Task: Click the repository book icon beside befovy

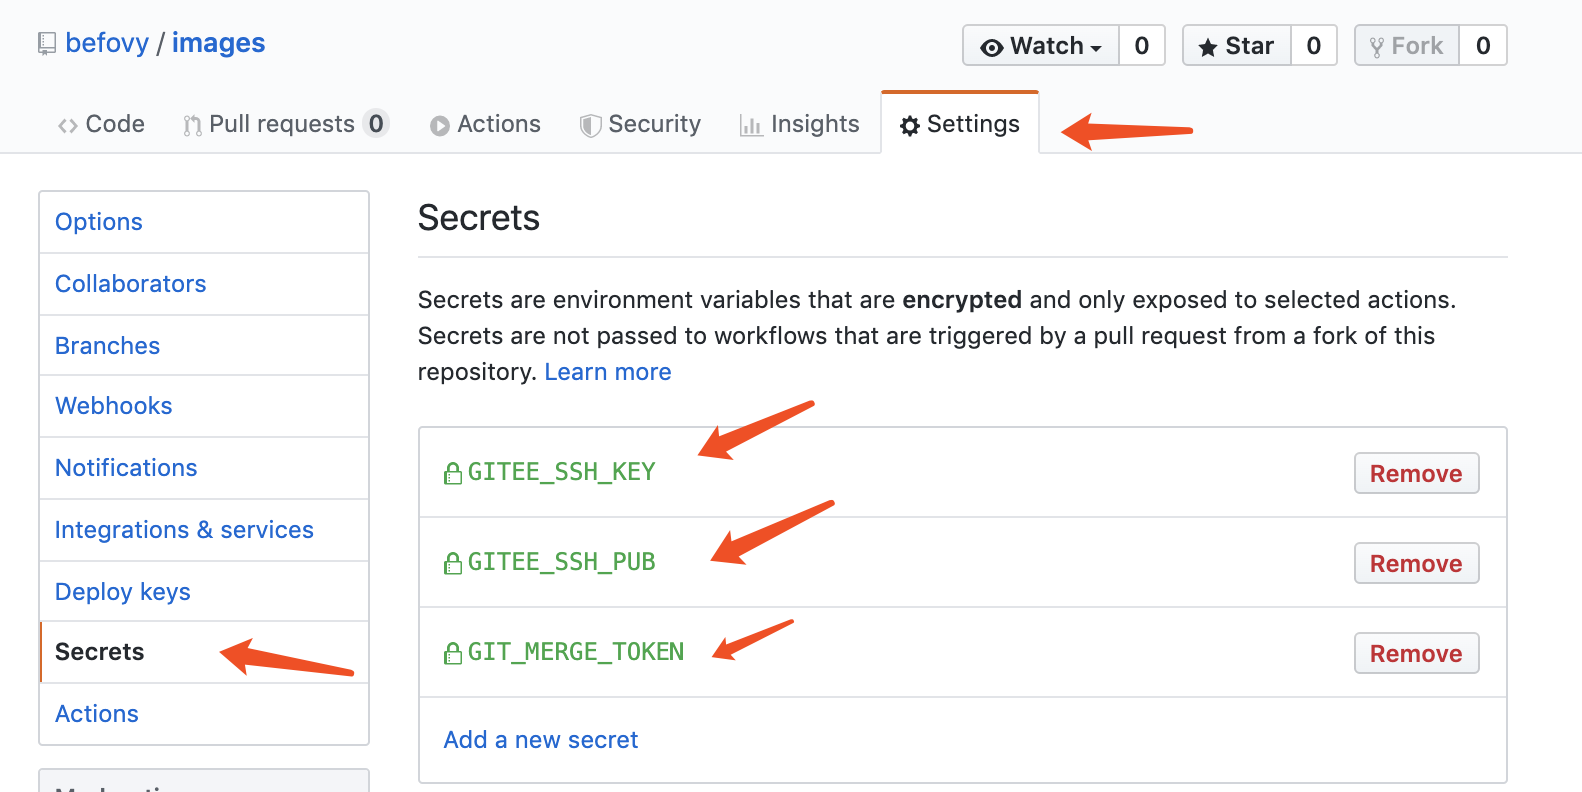Action: point(47,44)
